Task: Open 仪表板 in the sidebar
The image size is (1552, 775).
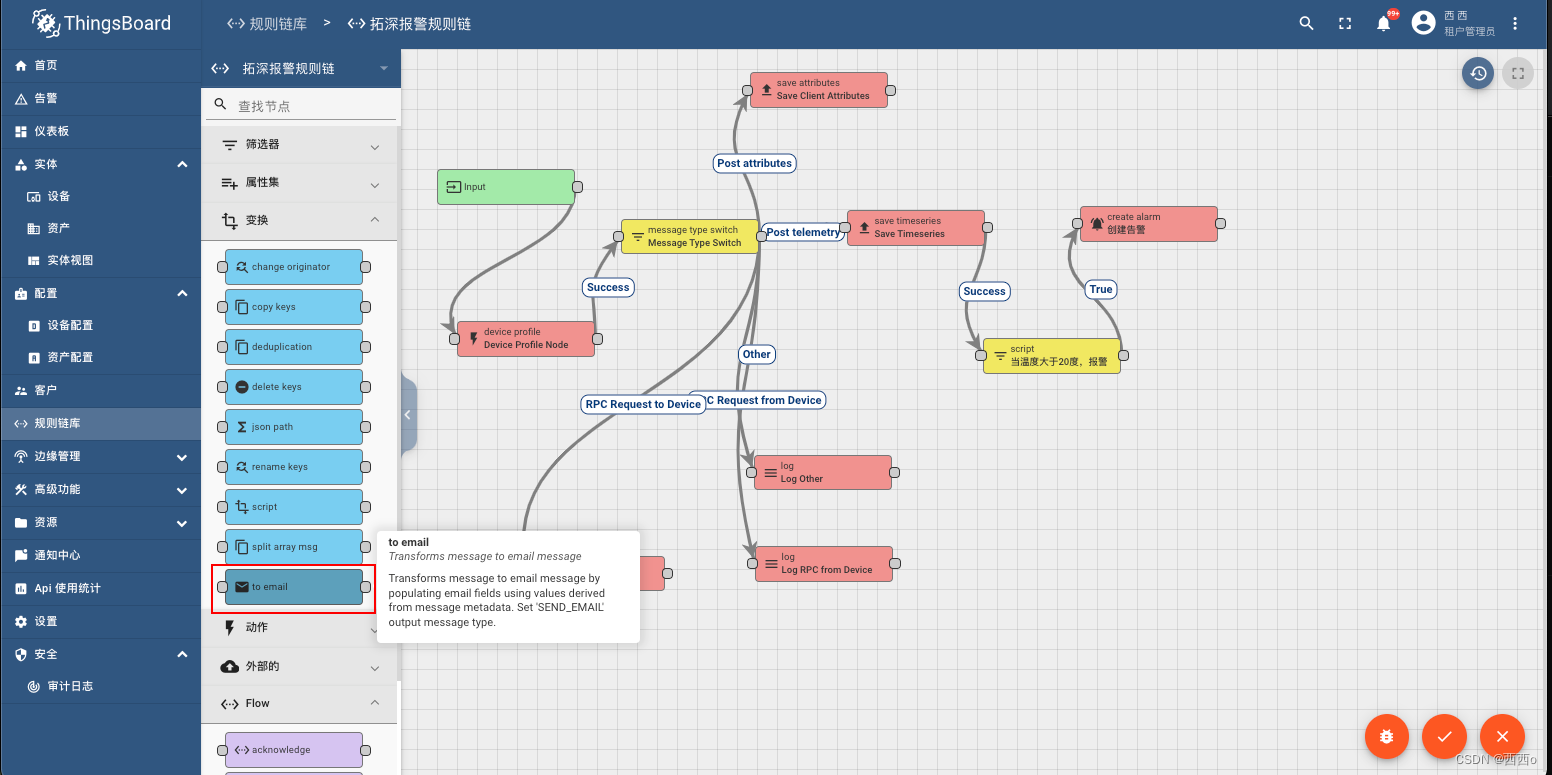Action: (x=51, y=131)
